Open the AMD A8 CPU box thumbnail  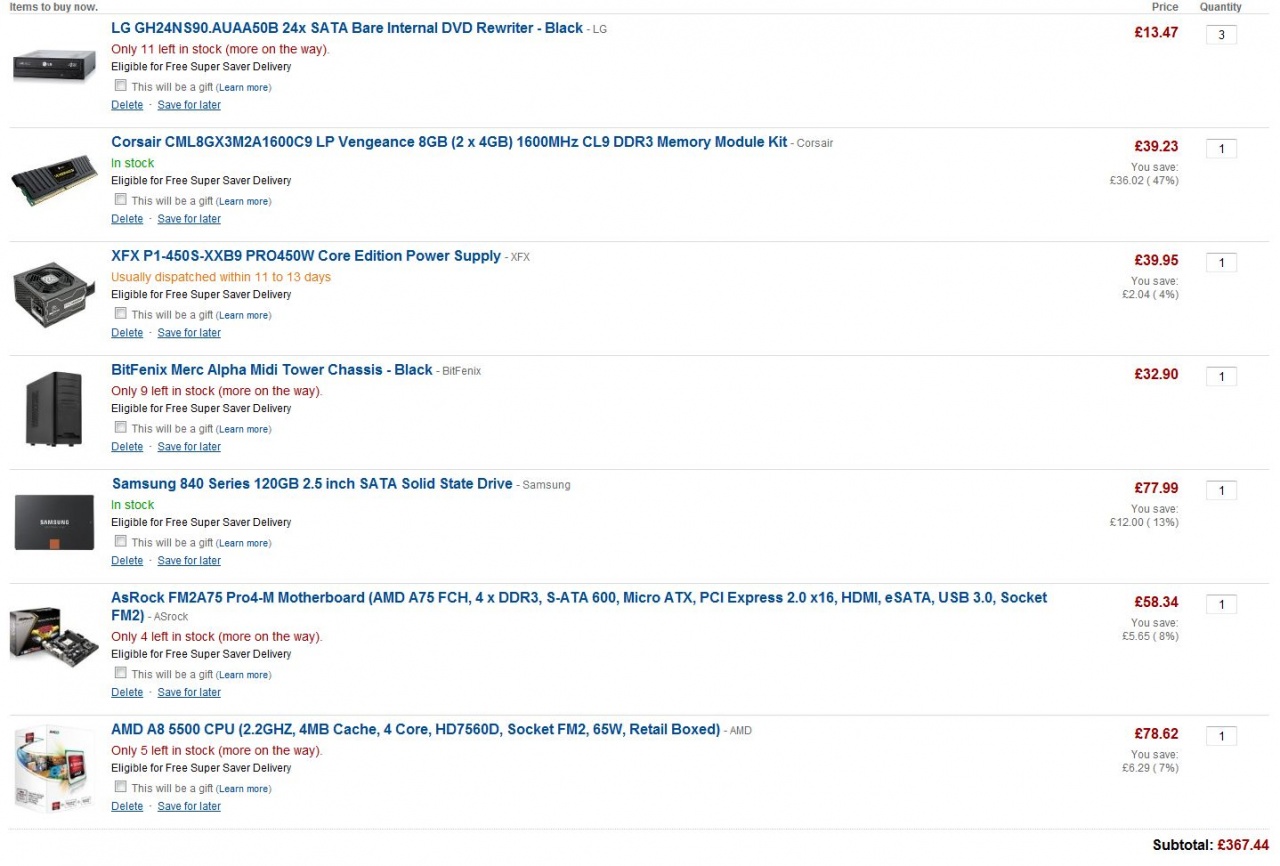pos(54,768)
